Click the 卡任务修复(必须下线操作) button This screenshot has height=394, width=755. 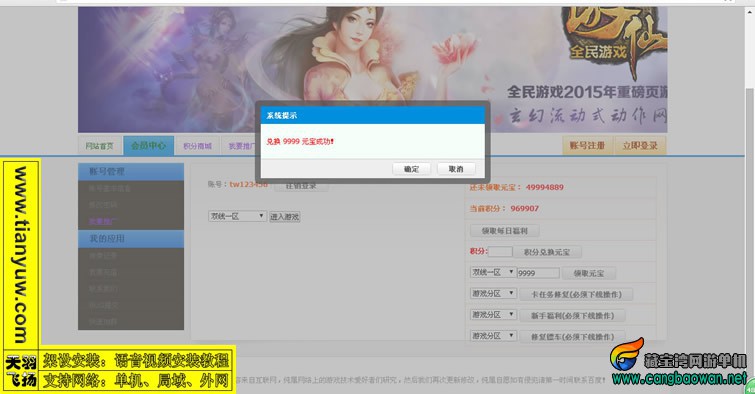[x=576, y=294]
